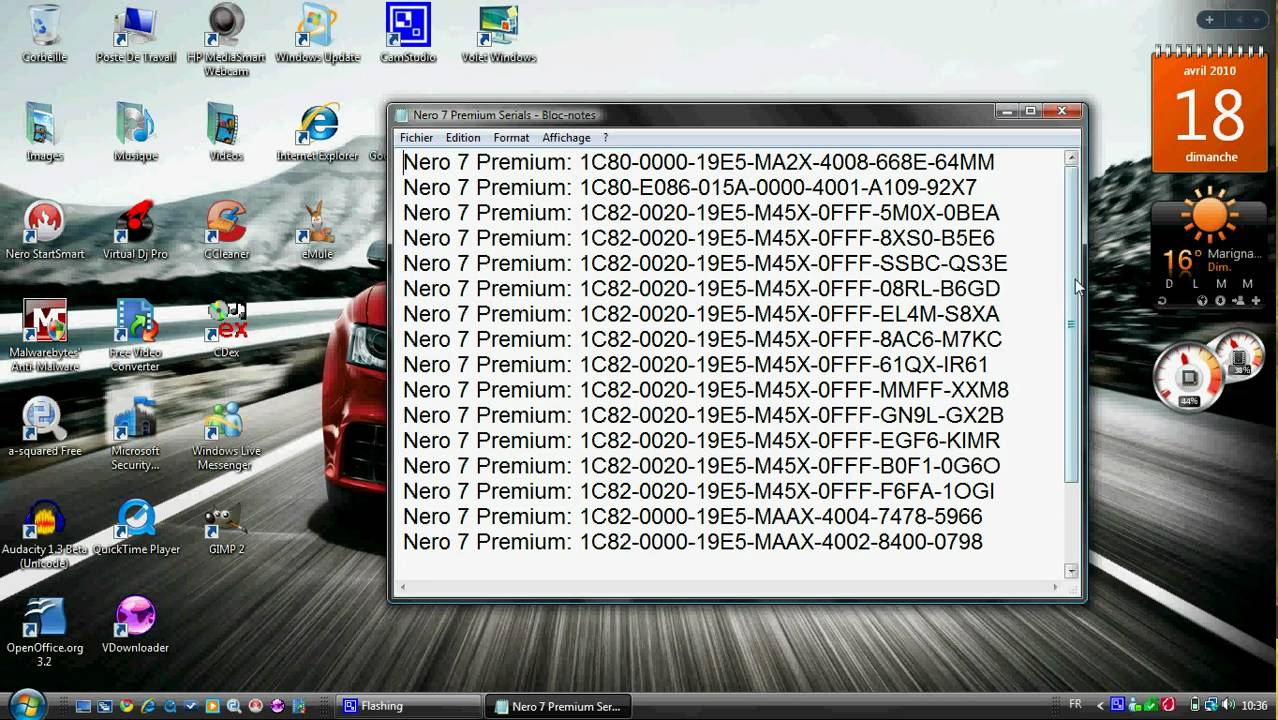Click serial line ending MMFF-XXM8

tap(706, 390)
